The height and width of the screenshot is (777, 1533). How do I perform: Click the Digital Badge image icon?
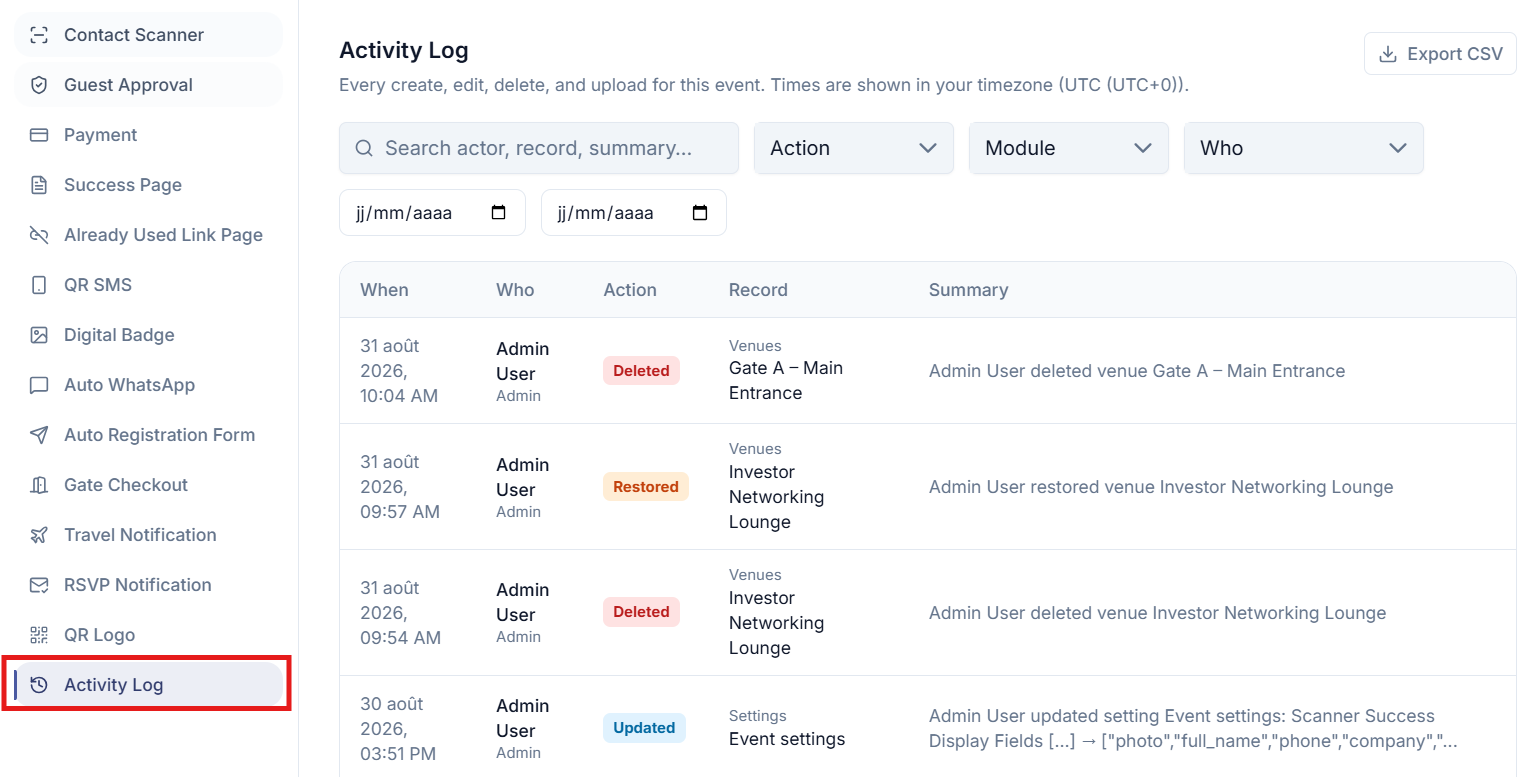point(39,335)
